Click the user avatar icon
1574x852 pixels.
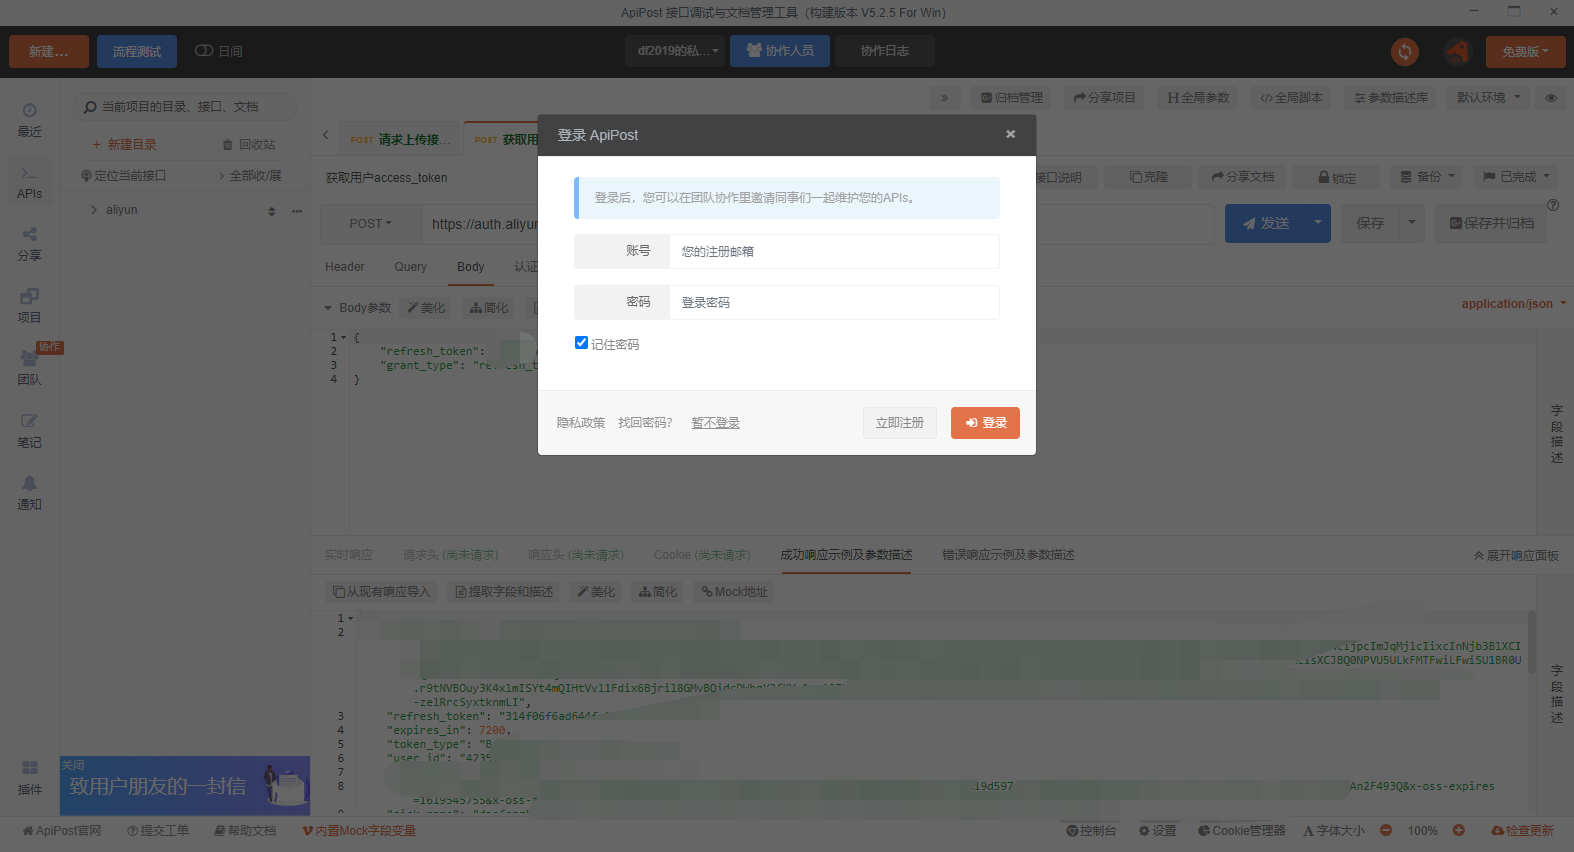(x=1457, y=51)
